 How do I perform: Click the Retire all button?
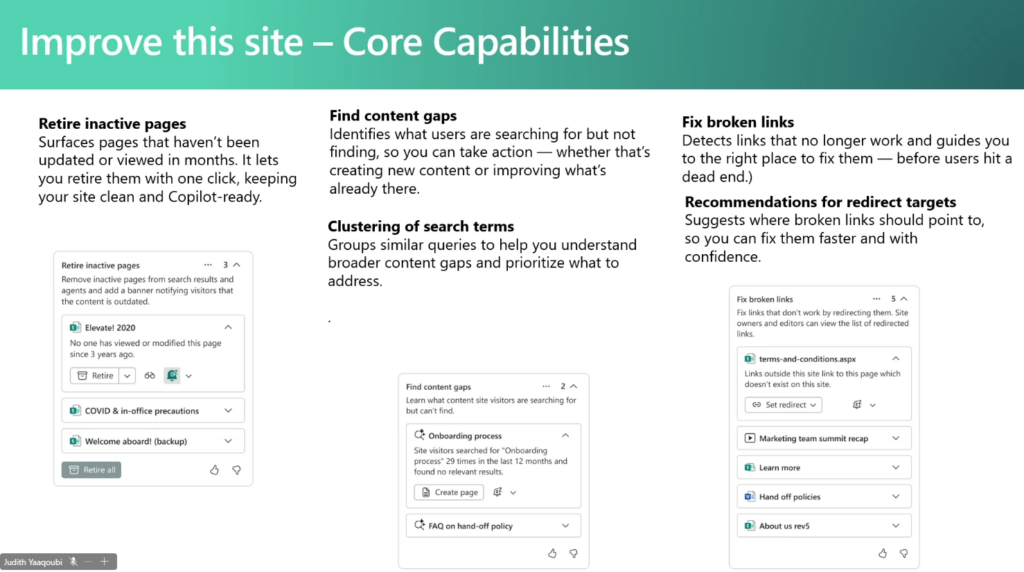pyautogui.click(x=91, y=469)
